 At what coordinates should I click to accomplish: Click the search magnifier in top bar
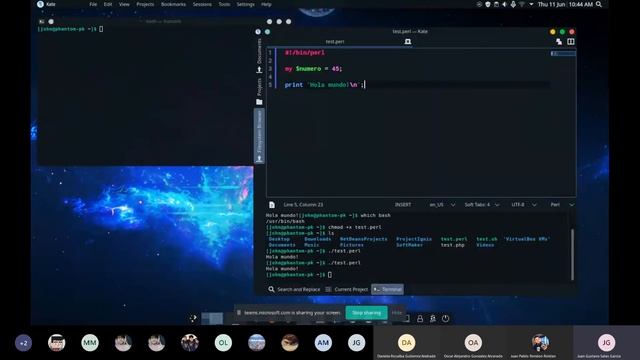click(x=599, y=4)
